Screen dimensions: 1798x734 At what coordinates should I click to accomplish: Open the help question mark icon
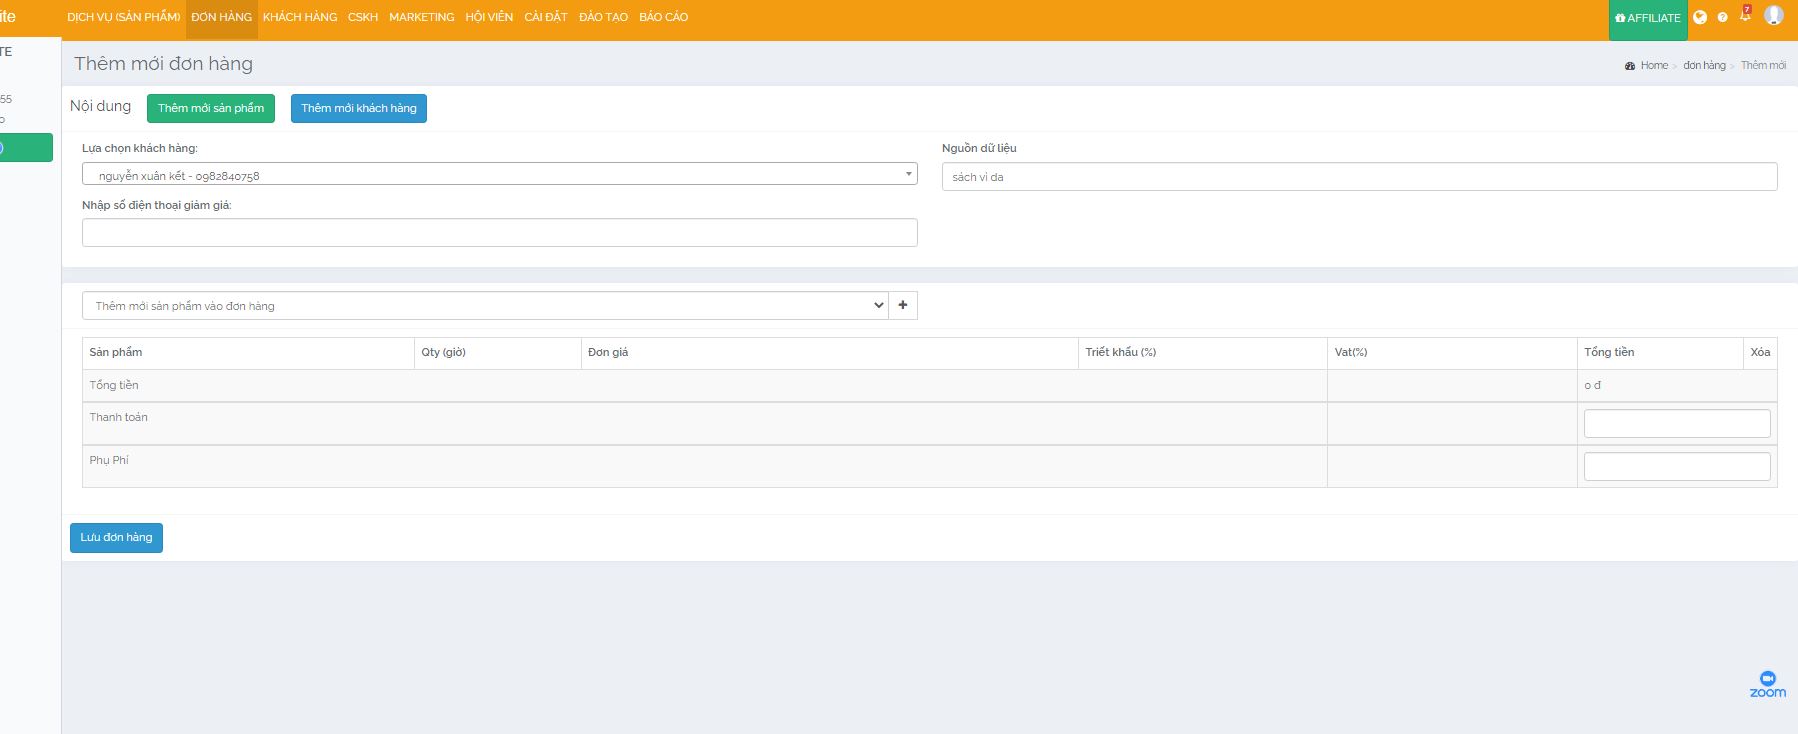point(1722,17)
